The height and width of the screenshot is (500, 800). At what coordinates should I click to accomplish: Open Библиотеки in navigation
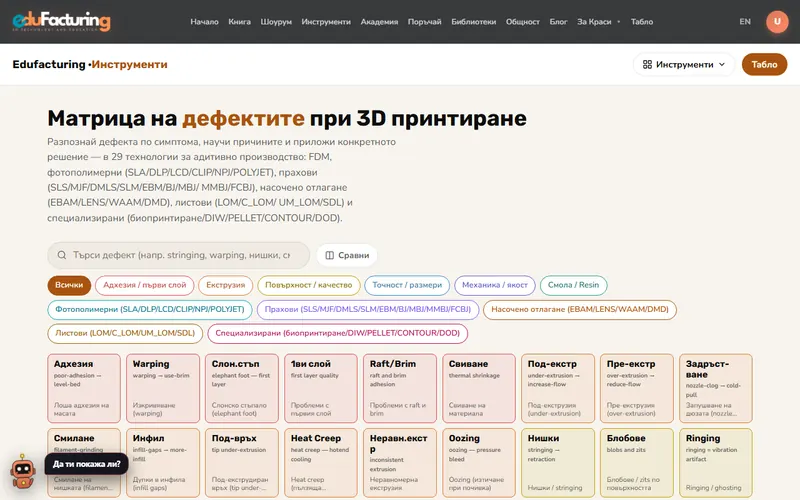point(473,22)
